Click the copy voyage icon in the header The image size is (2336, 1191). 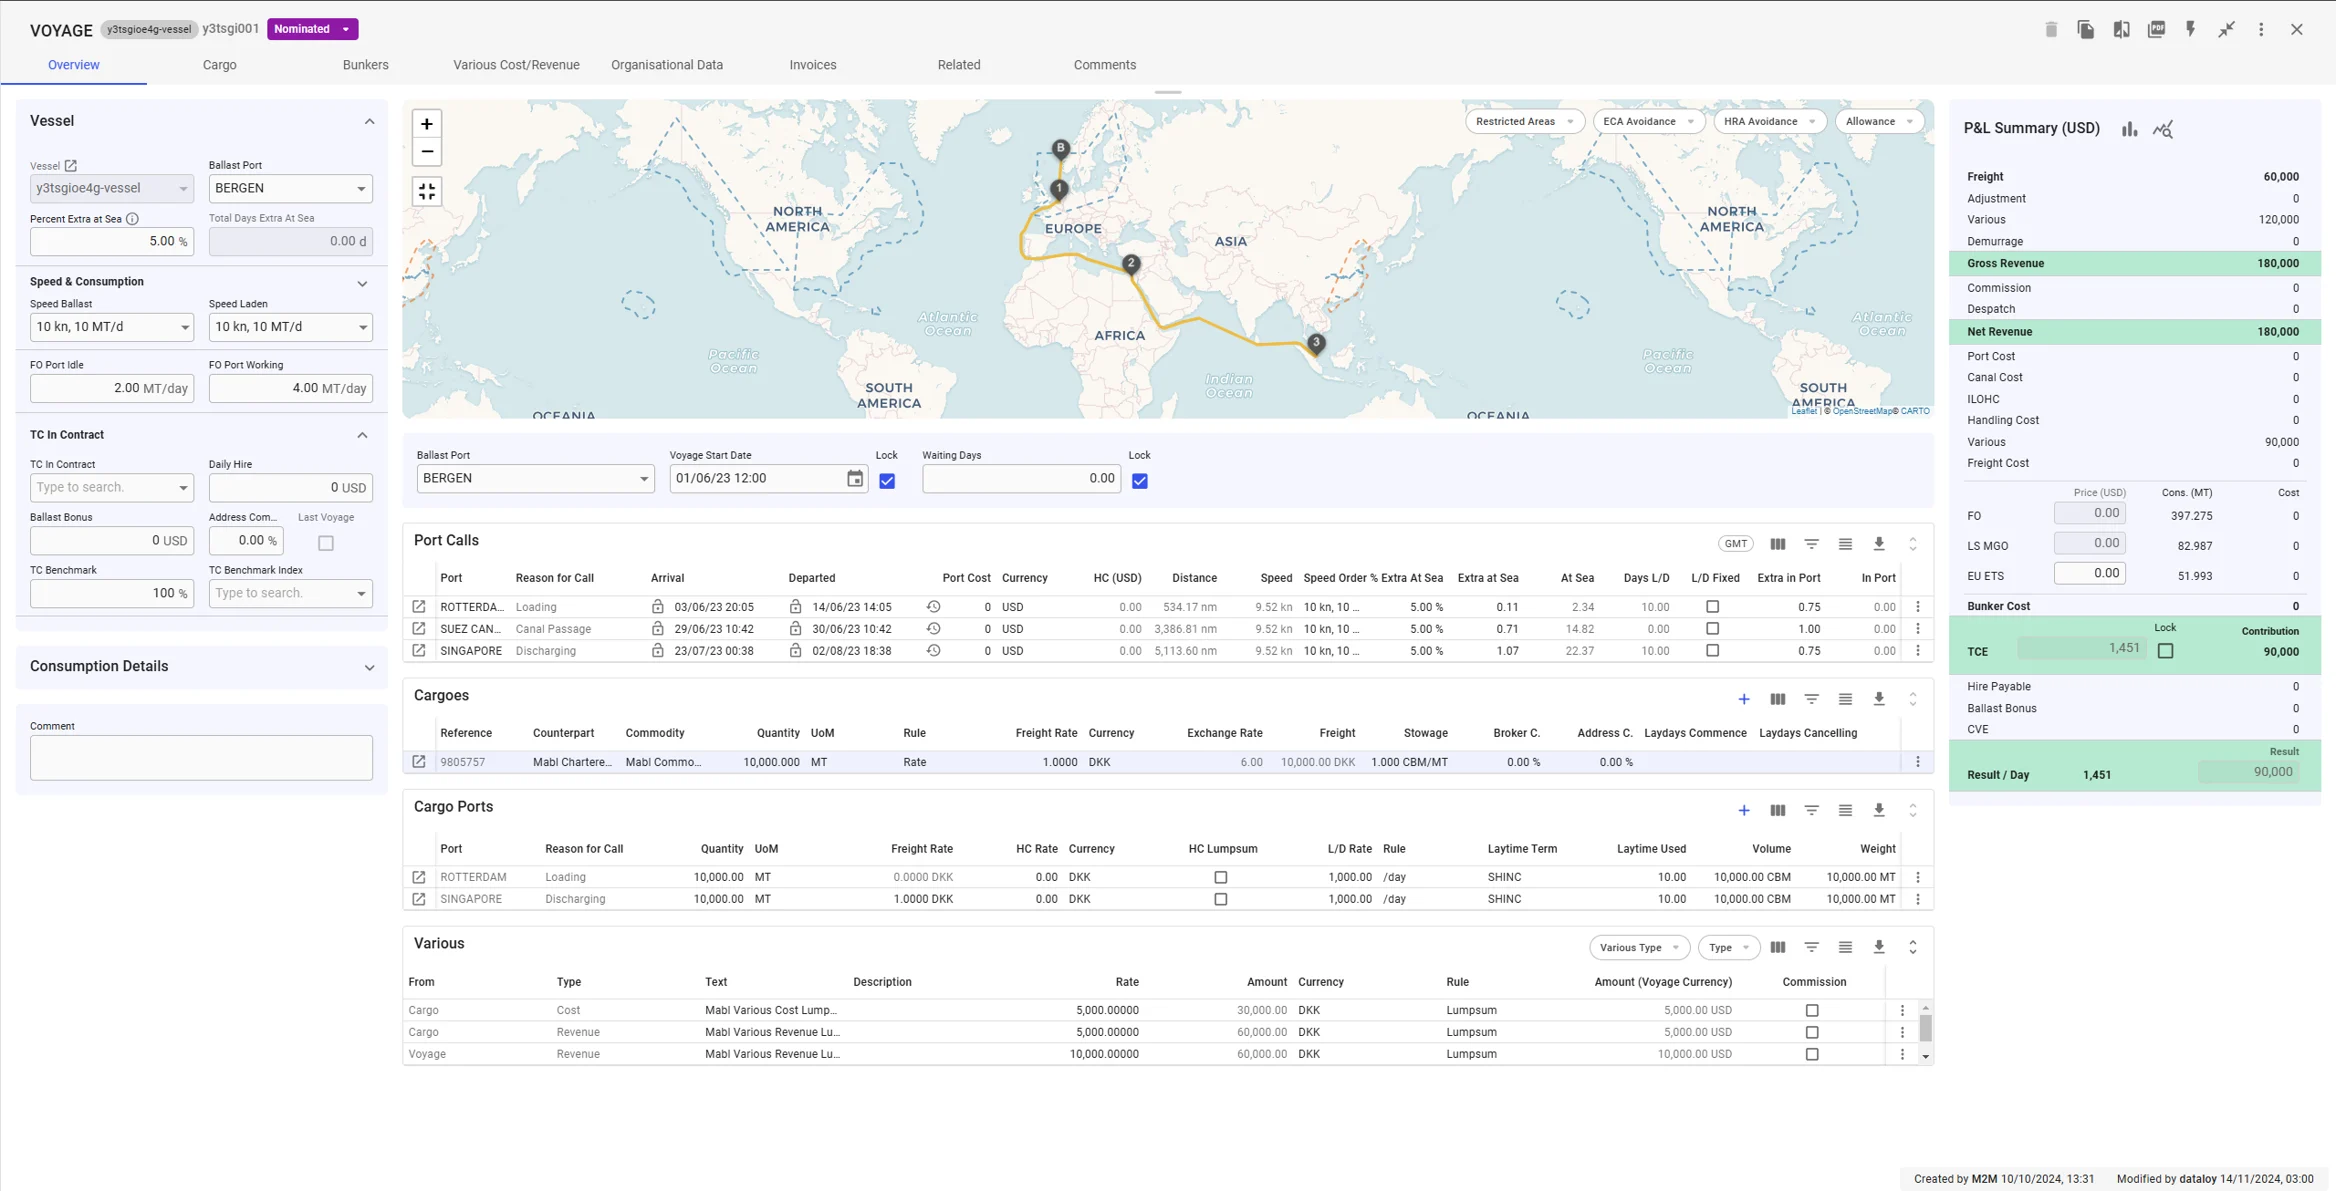pyautogui.click(x=2086, y=30)
